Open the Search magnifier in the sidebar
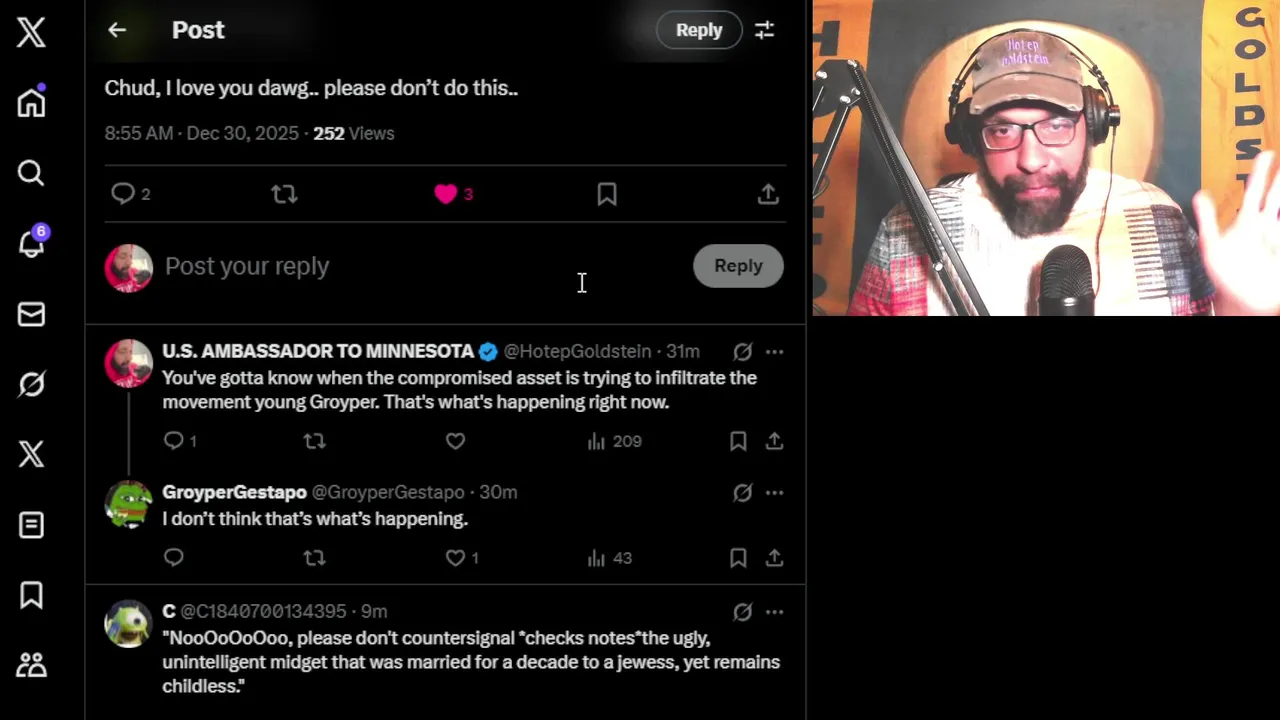 tap(31, 173)
